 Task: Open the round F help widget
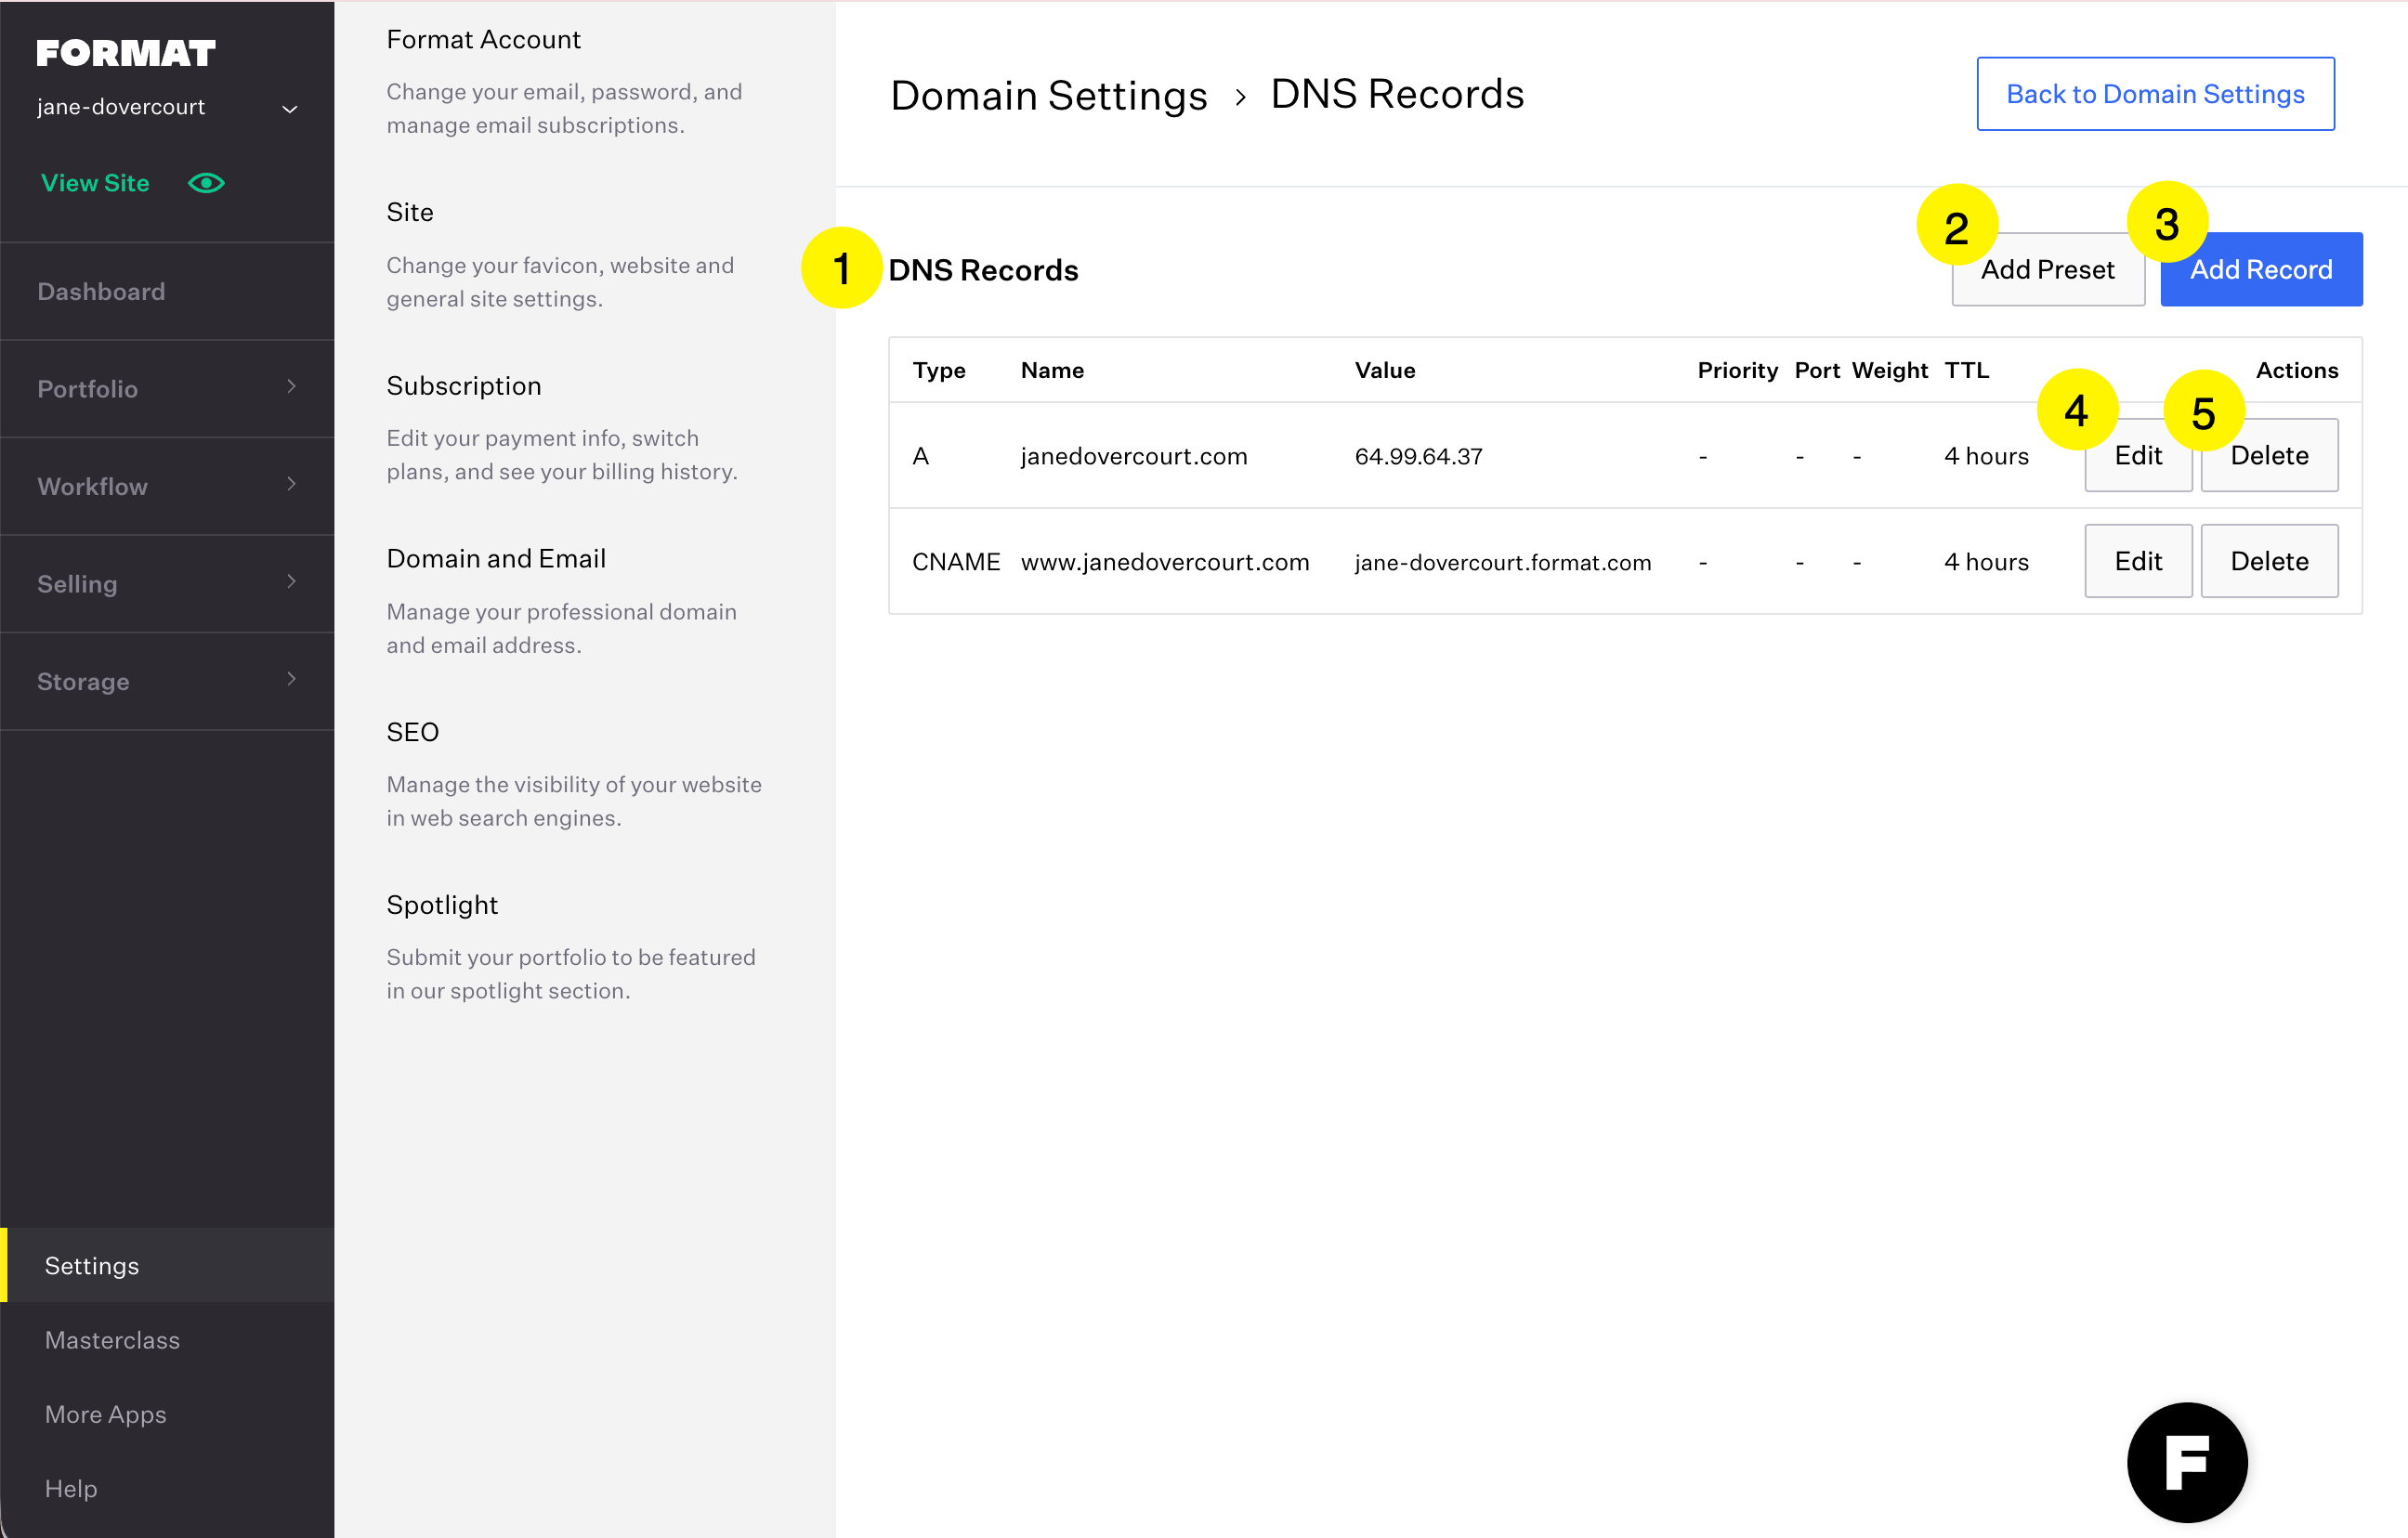pyautogui.click(x=2186, y=1462)
